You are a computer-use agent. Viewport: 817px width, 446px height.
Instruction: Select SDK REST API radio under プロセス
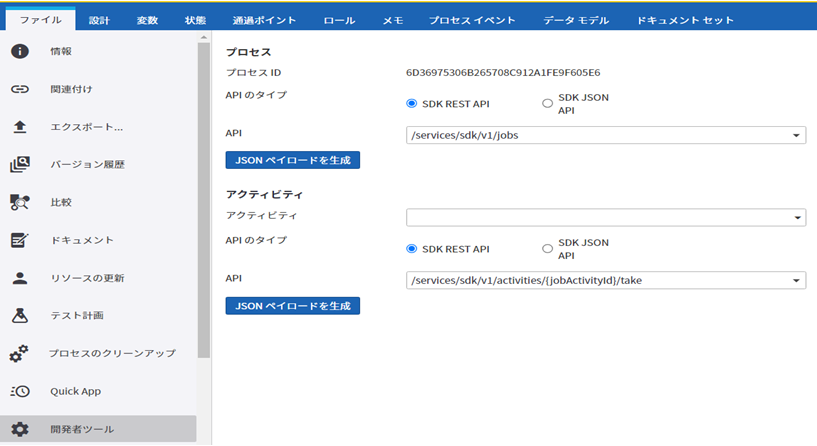point(412,103)
